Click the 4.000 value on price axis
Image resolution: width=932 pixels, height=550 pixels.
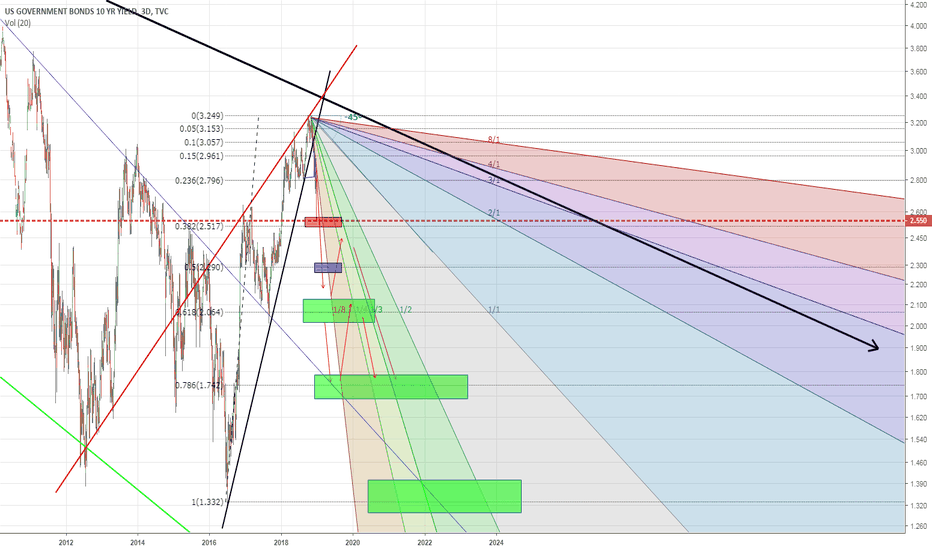pos(918,26)
